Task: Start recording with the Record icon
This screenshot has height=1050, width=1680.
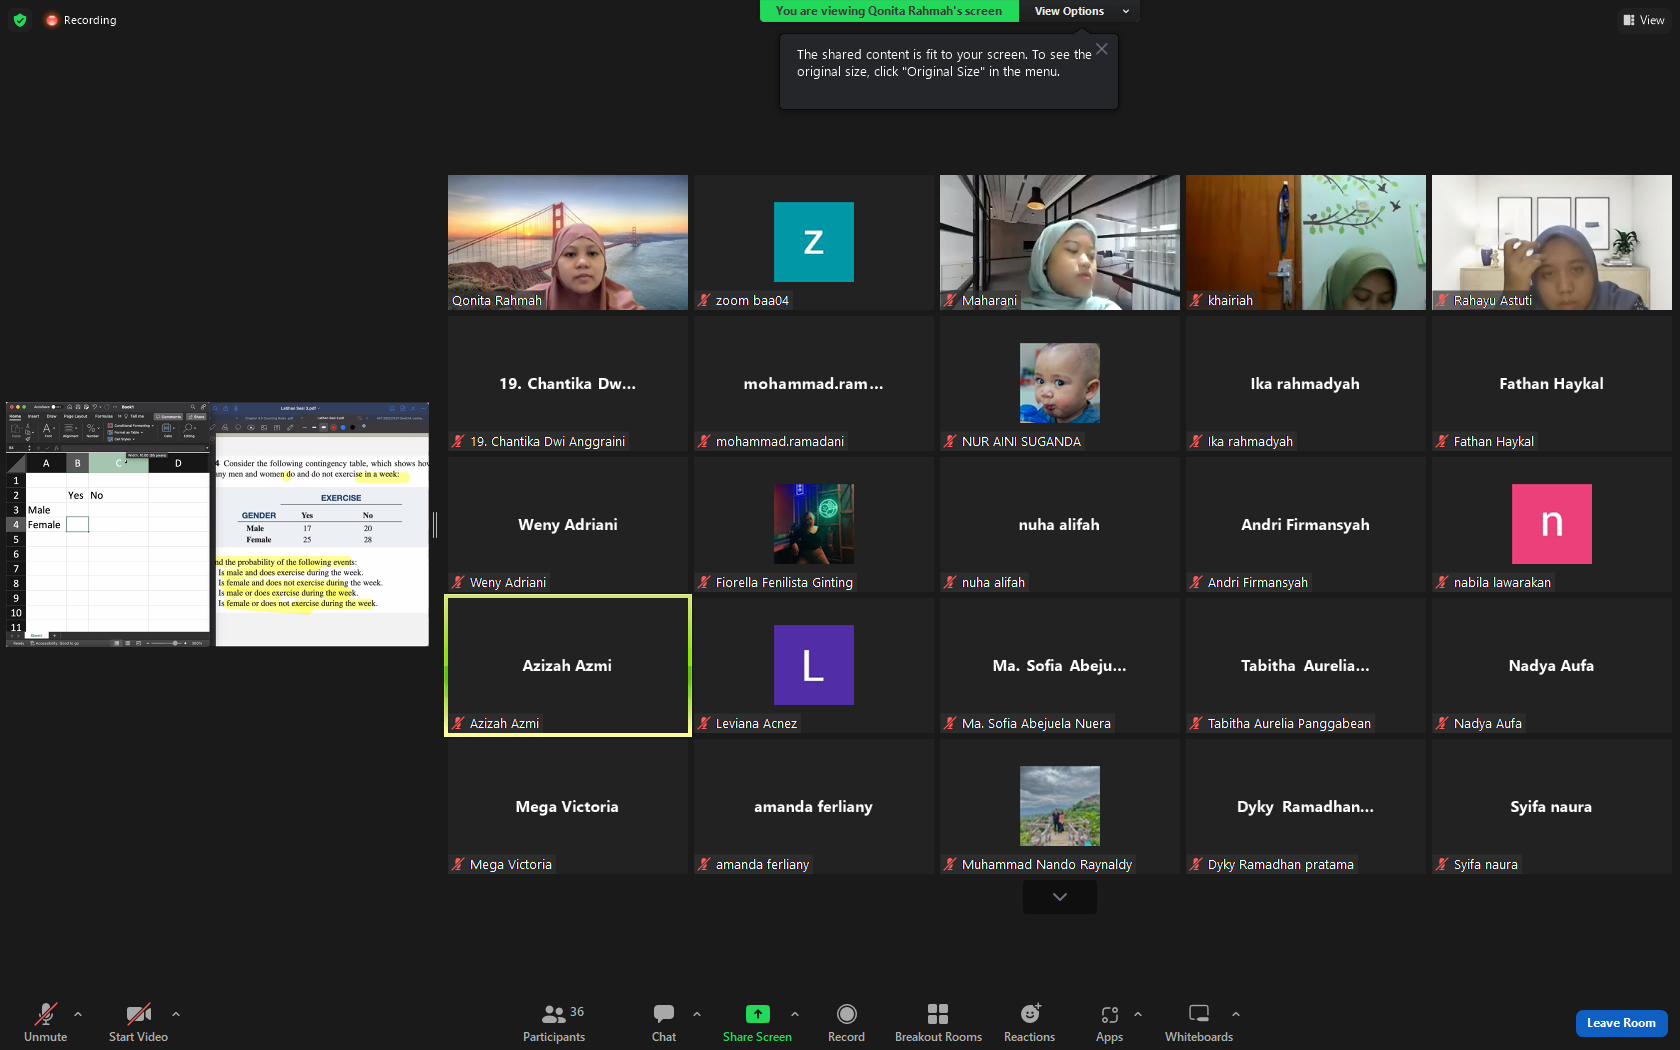Action: 846,1014
